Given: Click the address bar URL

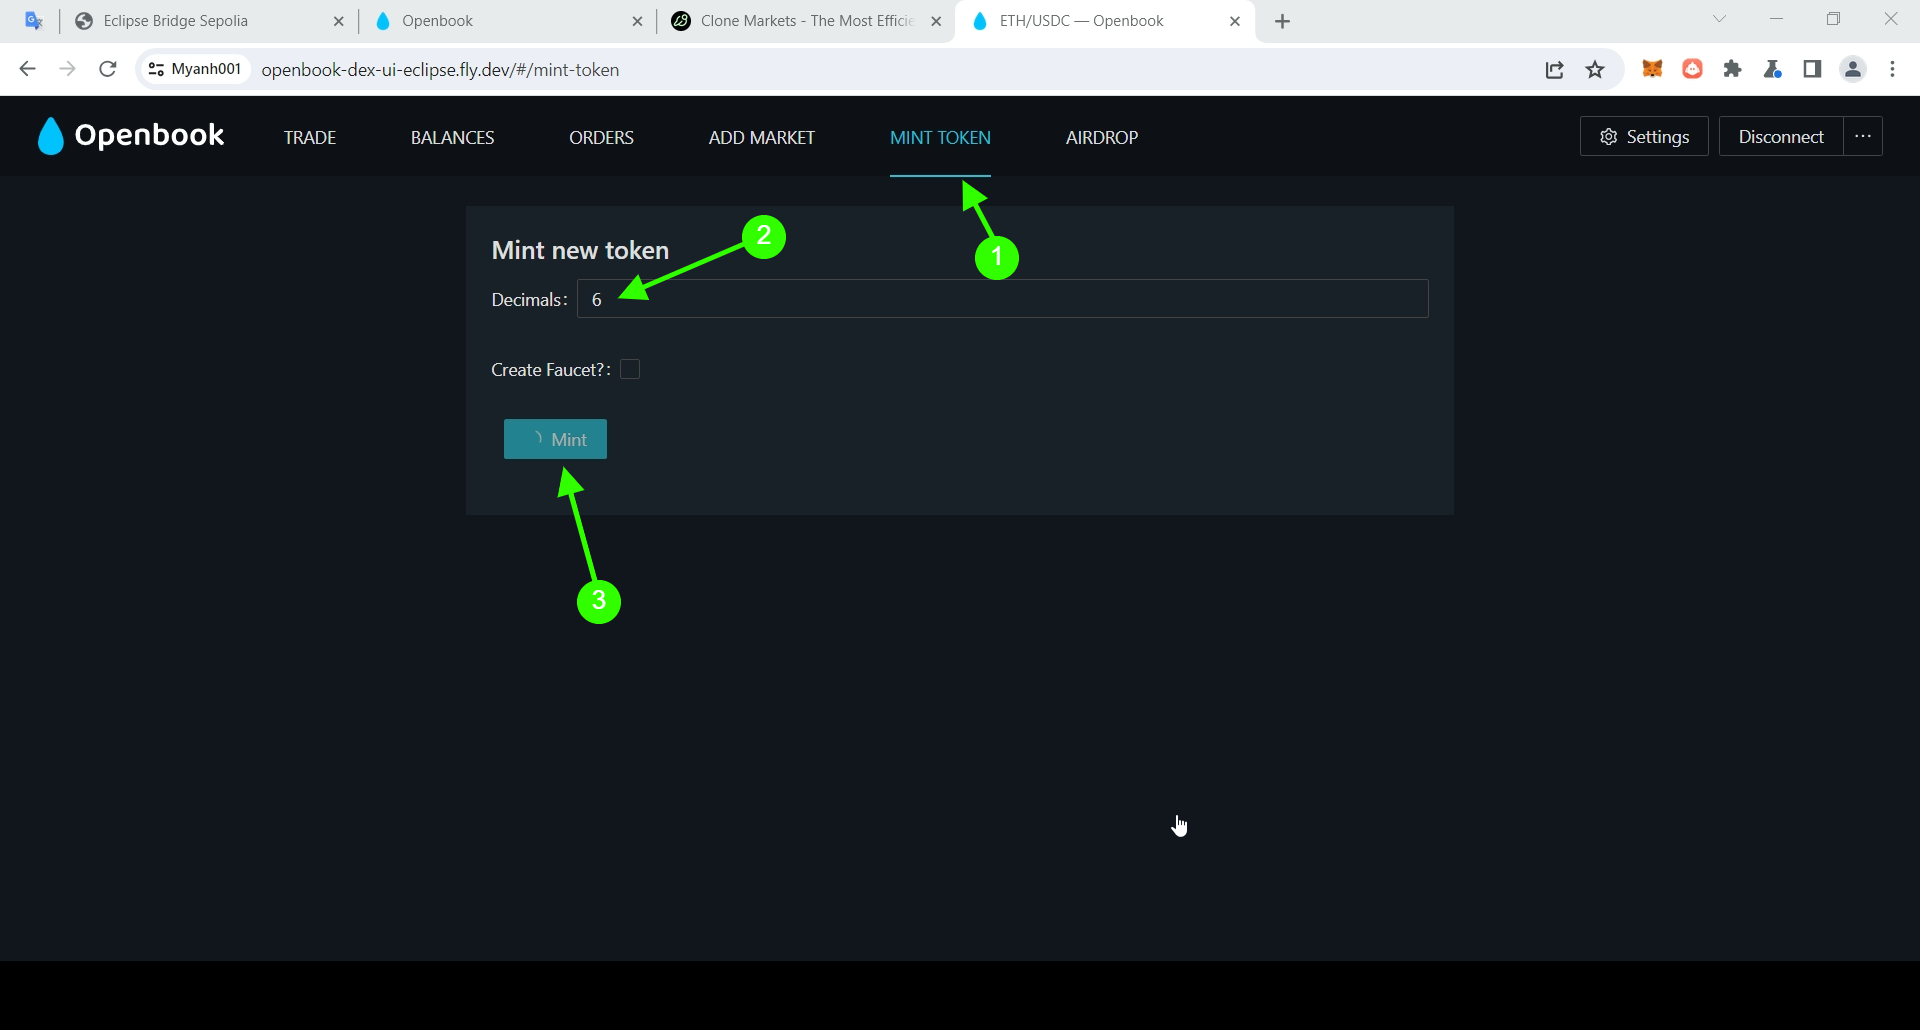Looking at the screenshot, I should [440, 70].
